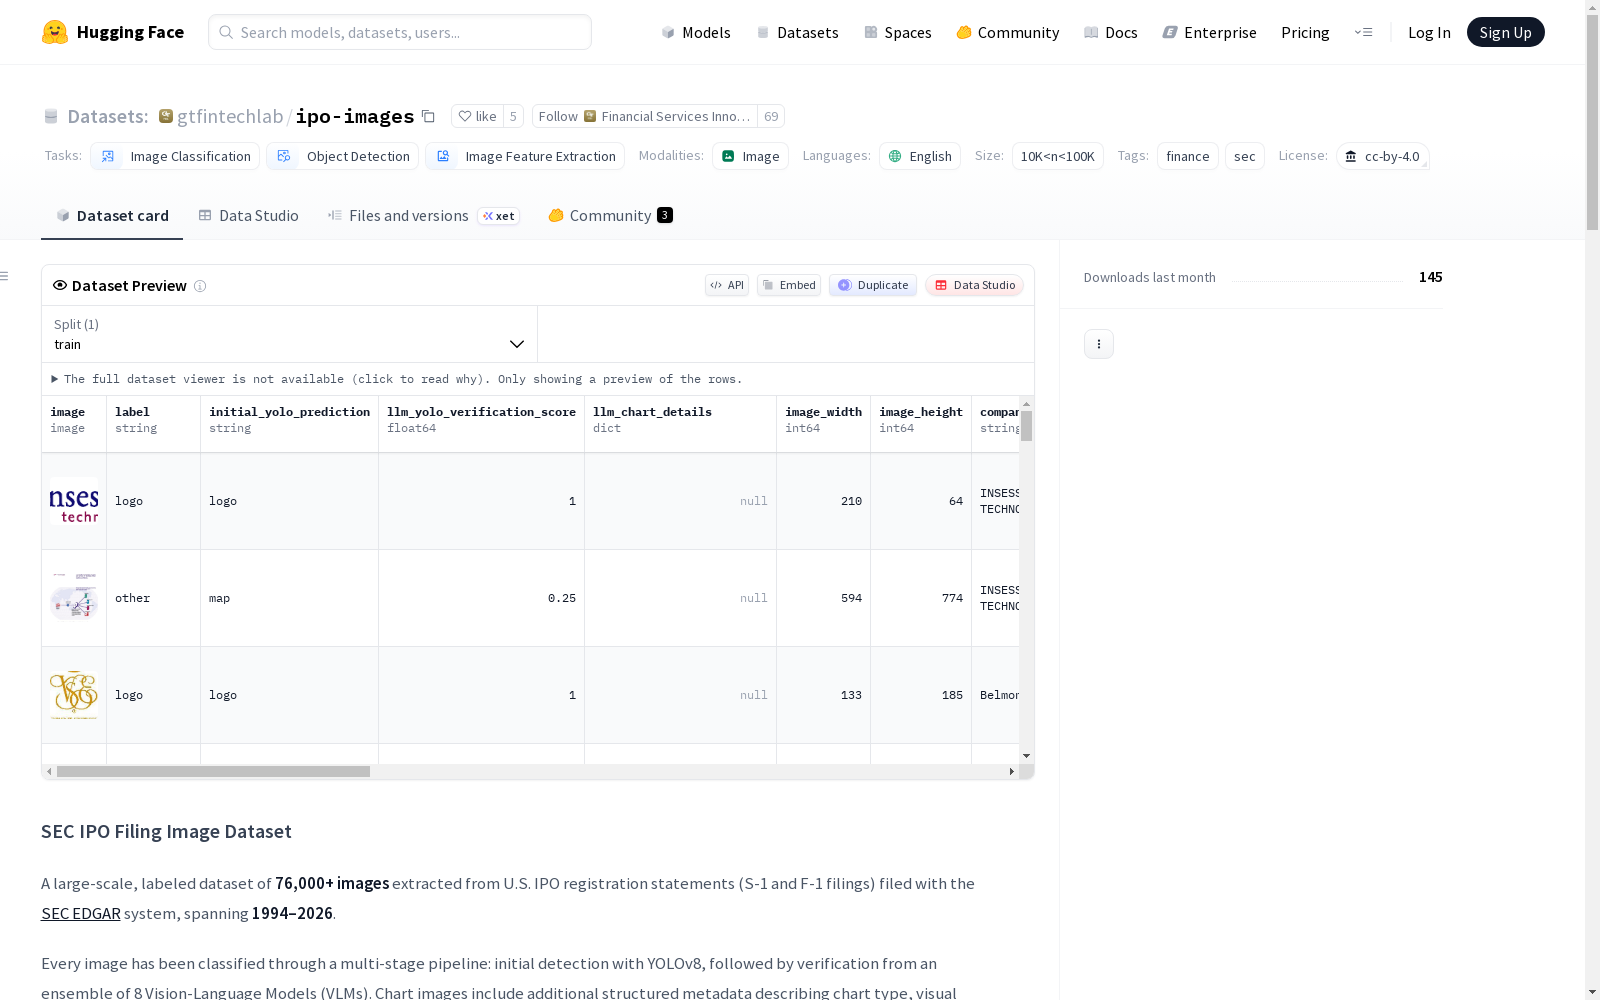Open the Enterprise menu item
Image resolution: width=1600 pixels, height=1000 pixels.
pos(1209,32)
